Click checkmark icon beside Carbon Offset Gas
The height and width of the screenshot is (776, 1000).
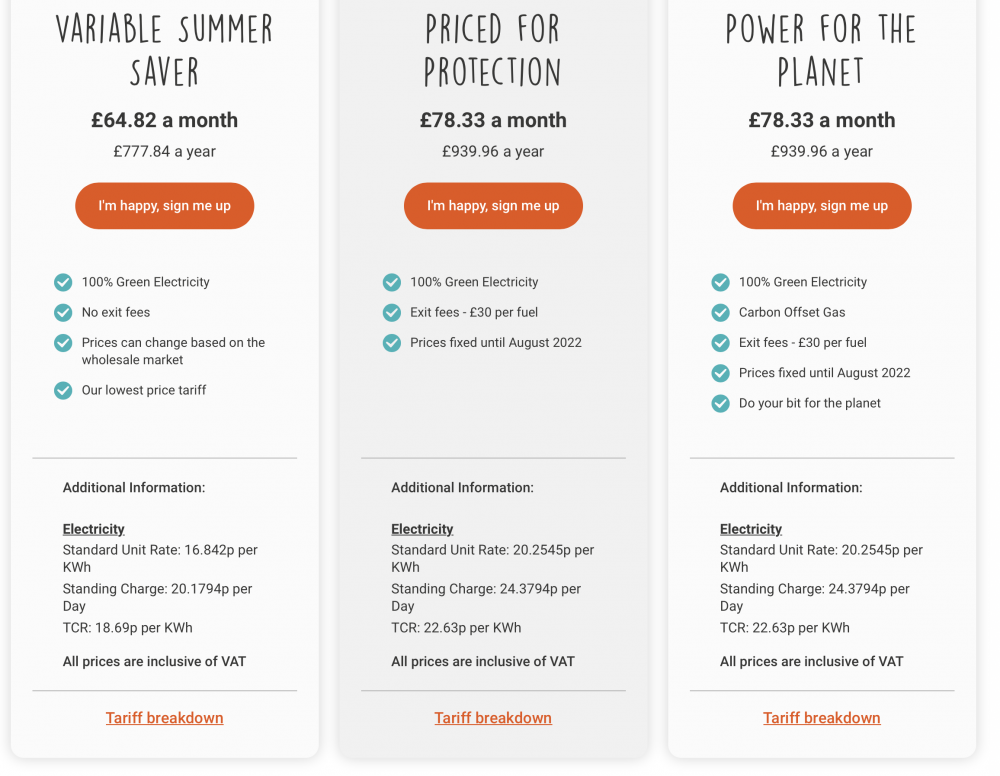721,312
